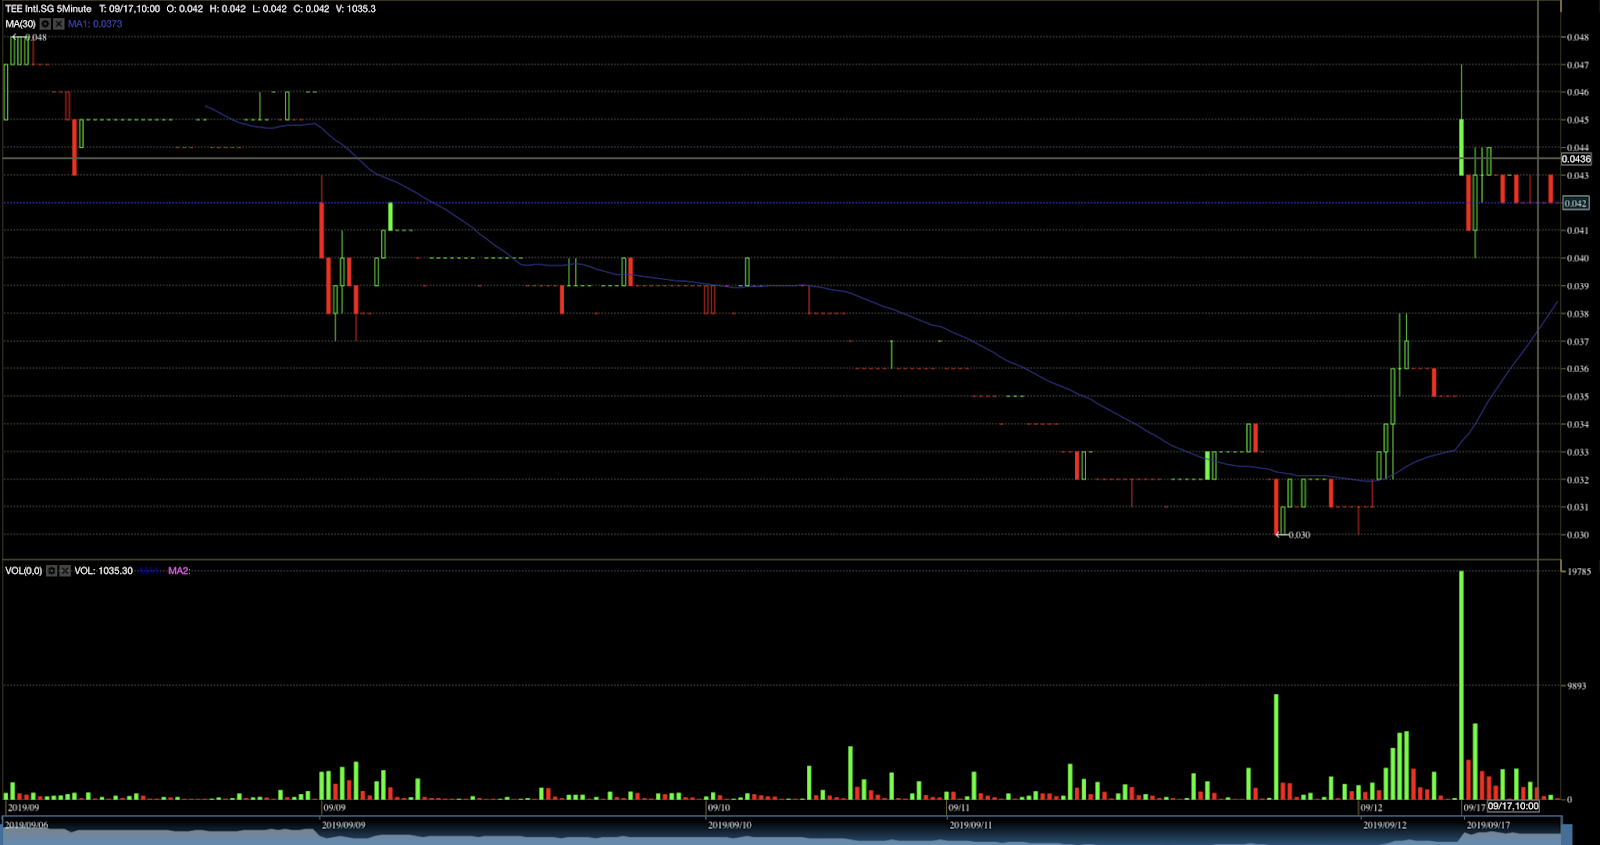
Task: Click the 09/12 time axis label
Action: click(1371, 807)
